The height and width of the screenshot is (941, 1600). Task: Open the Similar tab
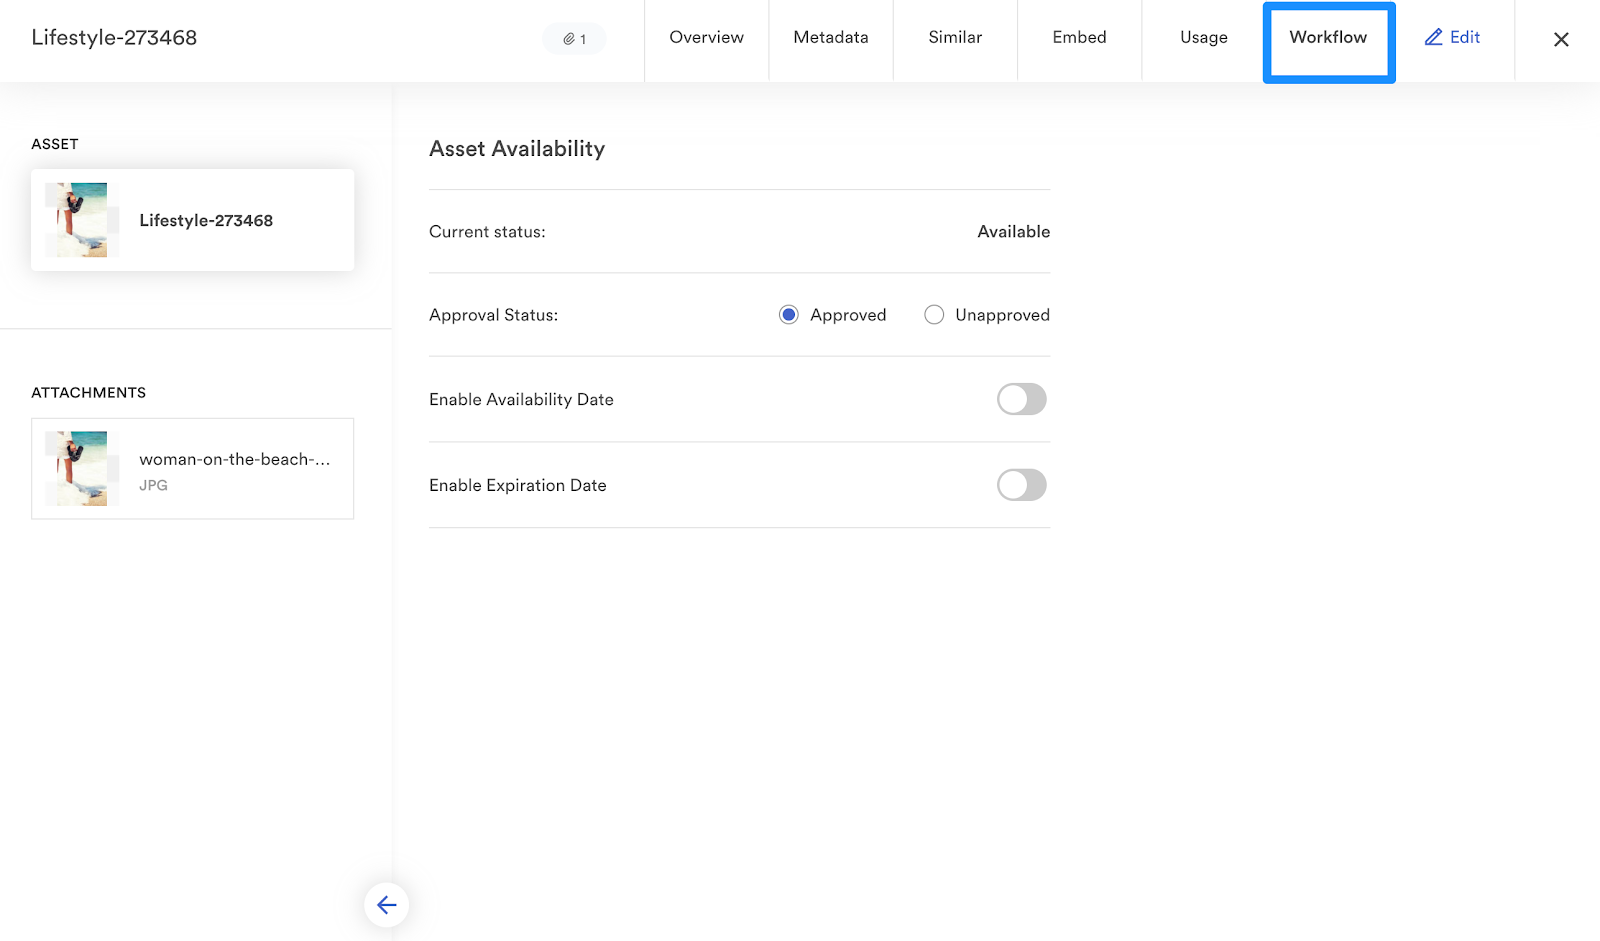[x=955, y=38]
